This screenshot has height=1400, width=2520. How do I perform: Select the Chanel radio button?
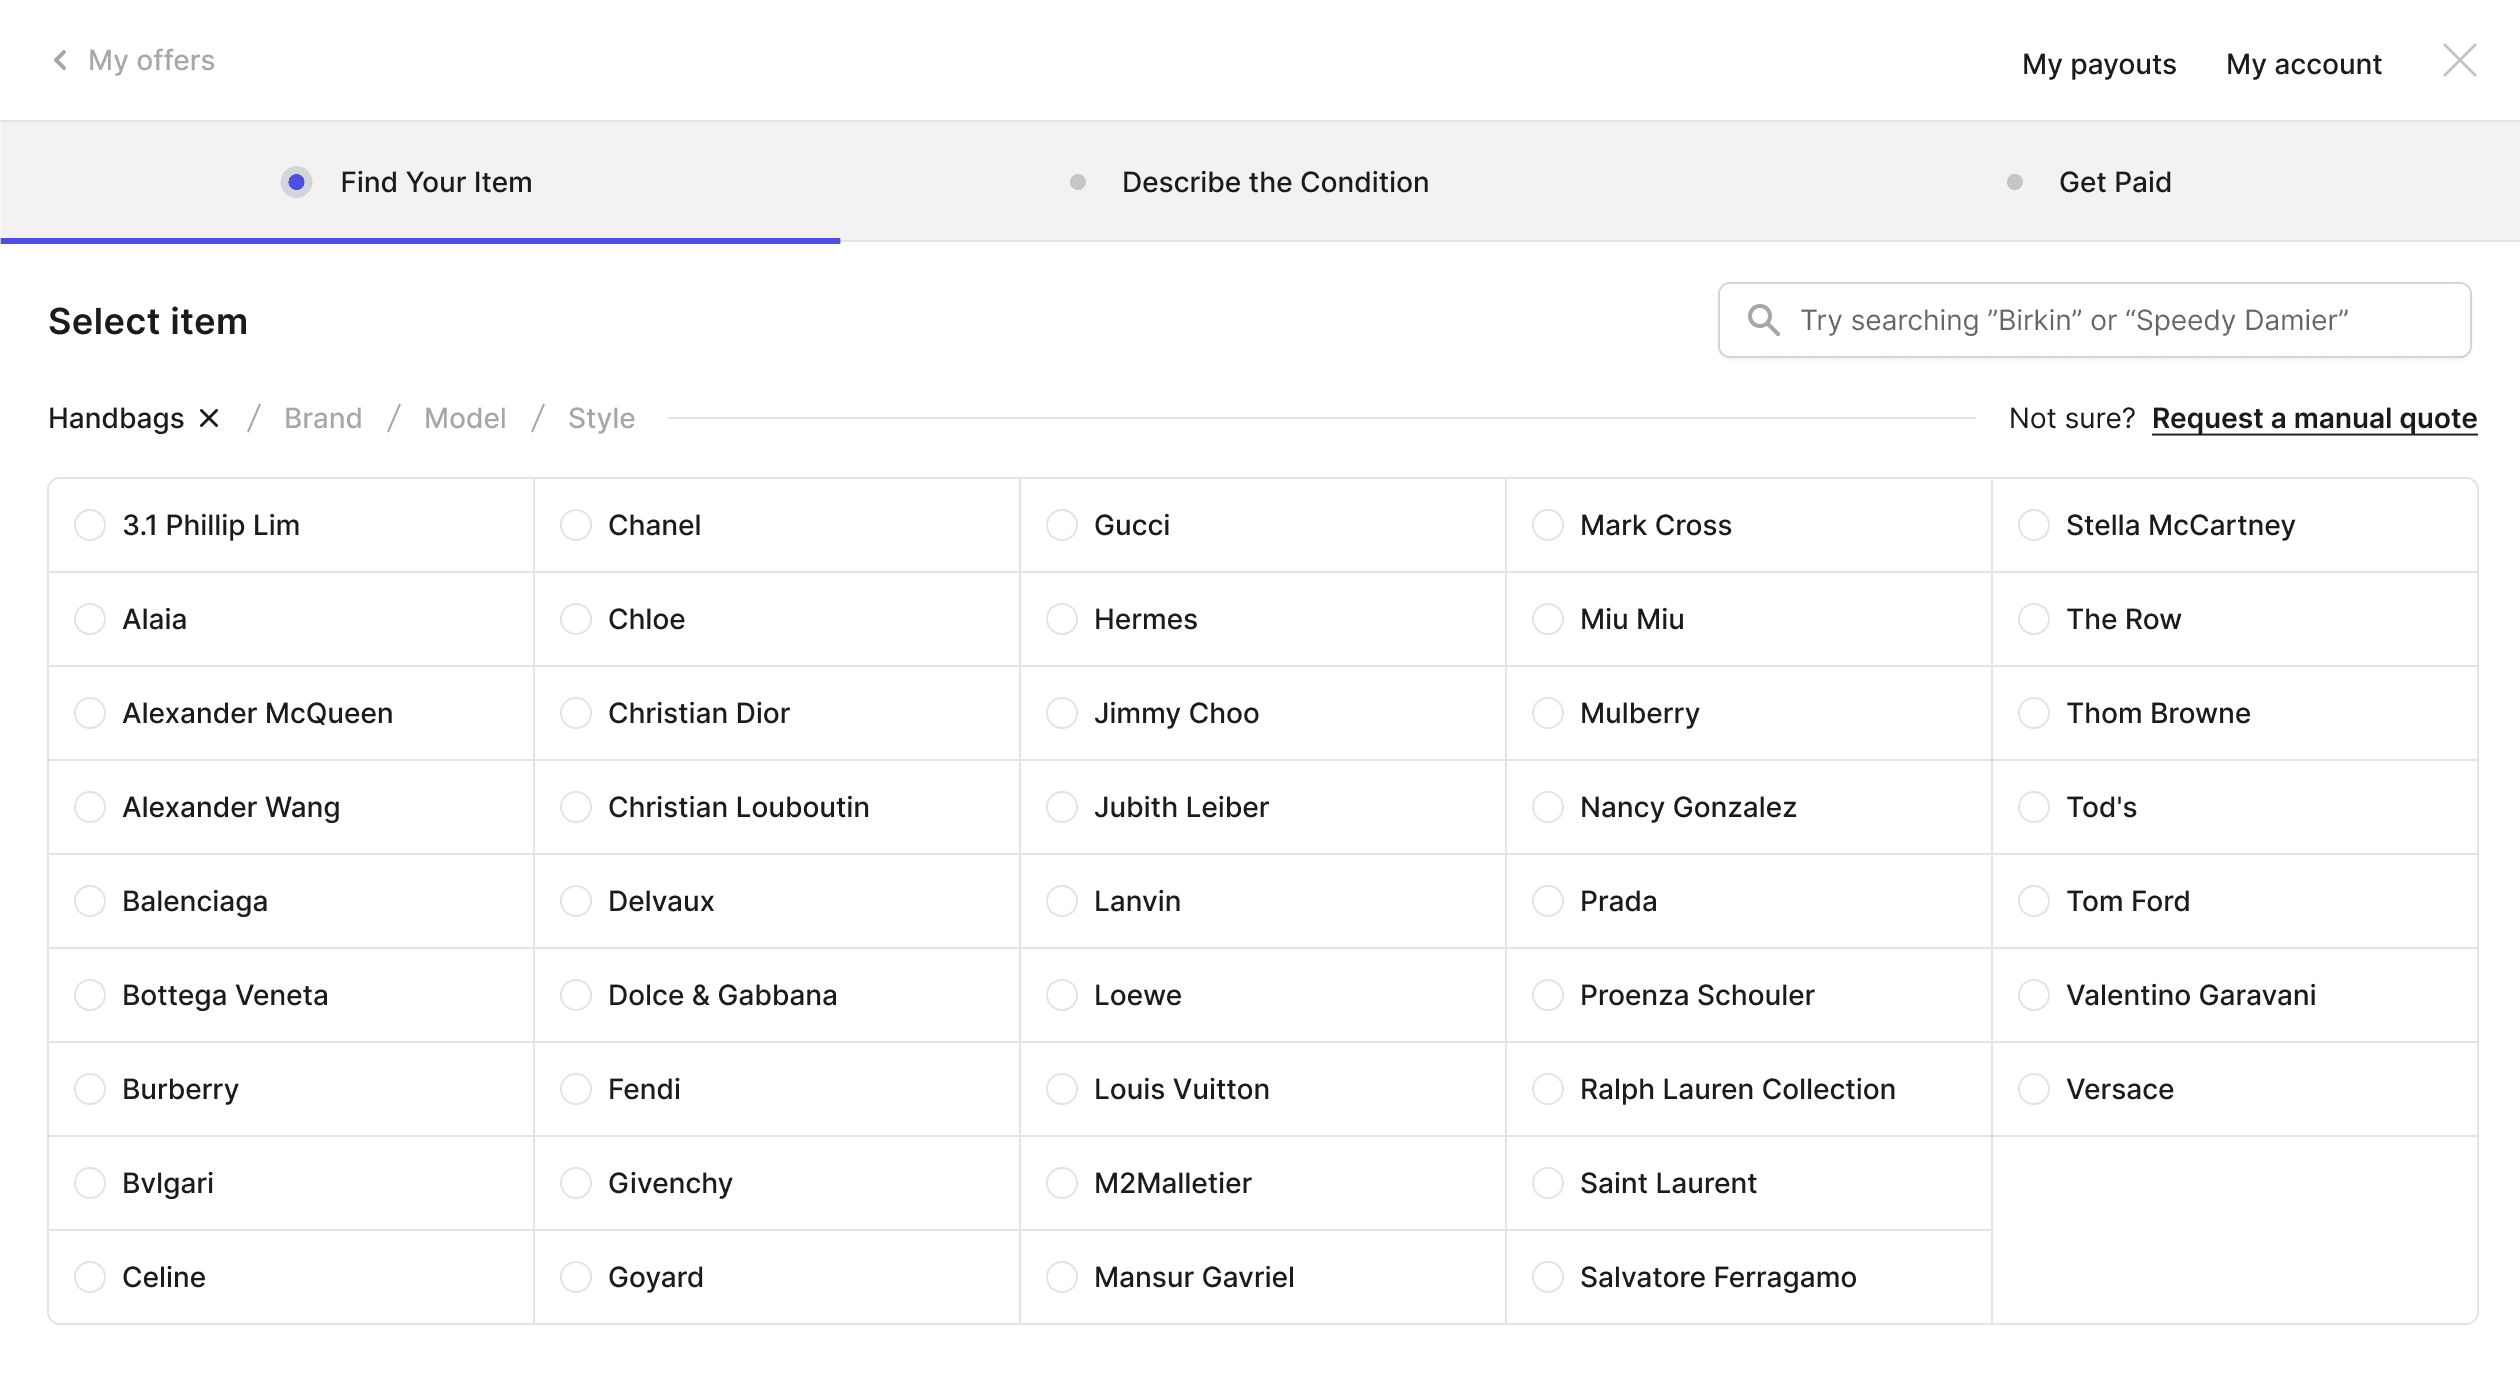pos(576,525)
